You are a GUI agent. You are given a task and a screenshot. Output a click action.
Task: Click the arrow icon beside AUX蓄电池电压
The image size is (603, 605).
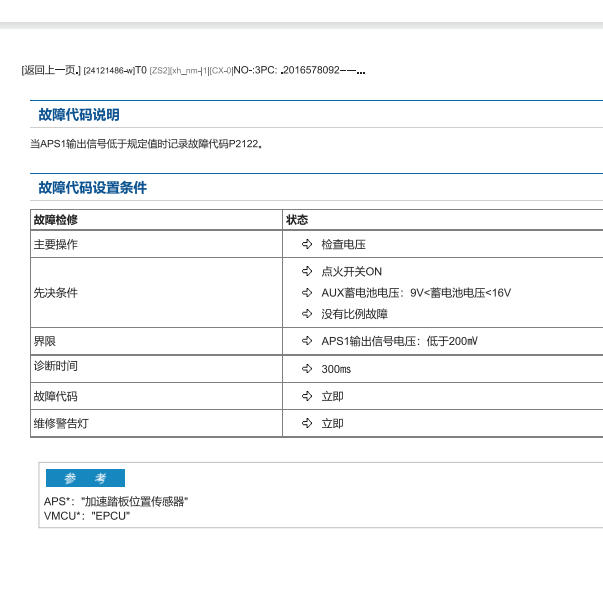pos(307,292)
